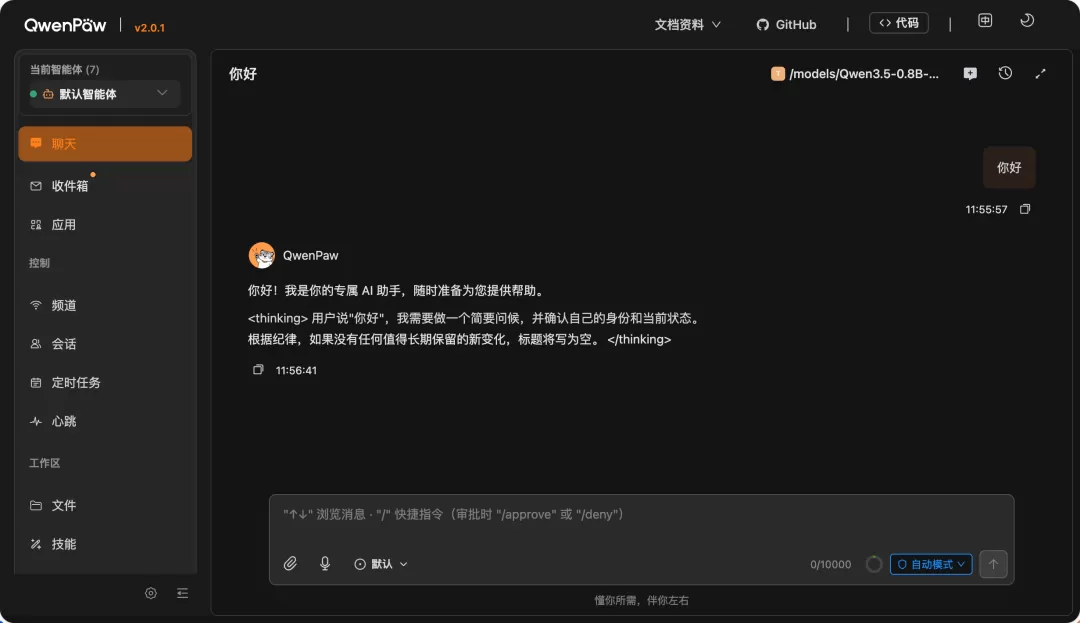Click the 0/10000 character counter
This screenshot has width=1080, height=623.
coord(831,564)
